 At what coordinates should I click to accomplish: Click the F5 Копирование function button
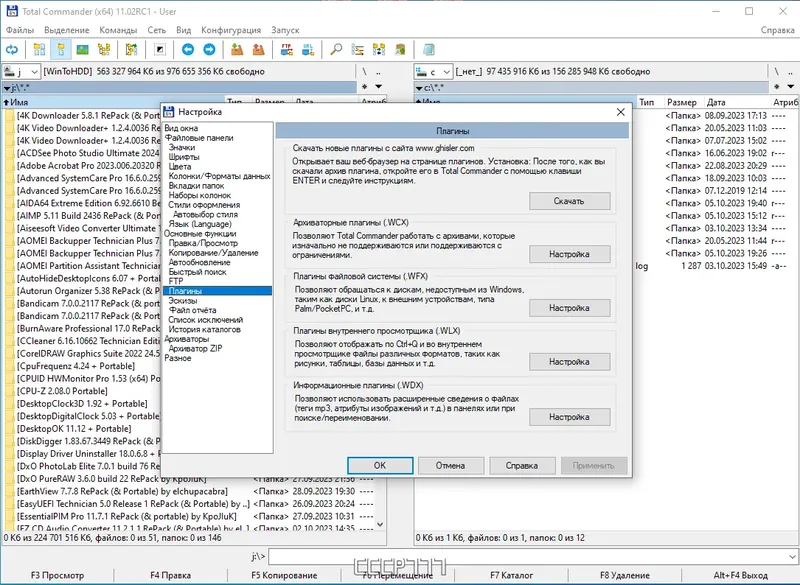click(x=284, y=576)
